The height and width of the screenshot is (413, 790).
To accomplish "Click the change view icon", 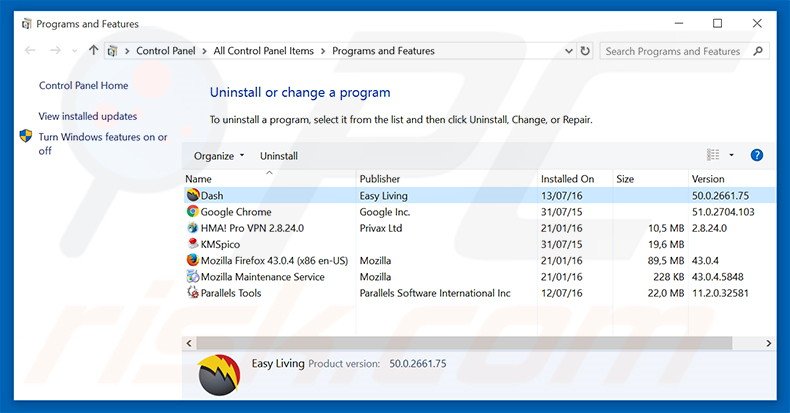I will 713,155.
